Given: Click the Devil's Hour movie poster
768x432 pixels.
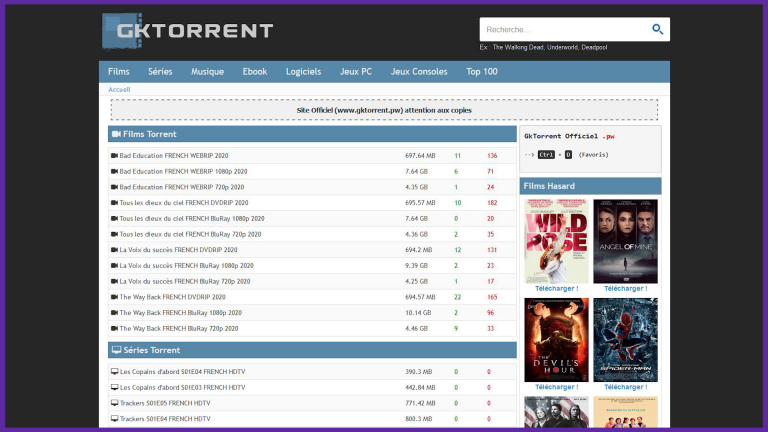Looking at the screenshot, I should [x=556, y=340].
